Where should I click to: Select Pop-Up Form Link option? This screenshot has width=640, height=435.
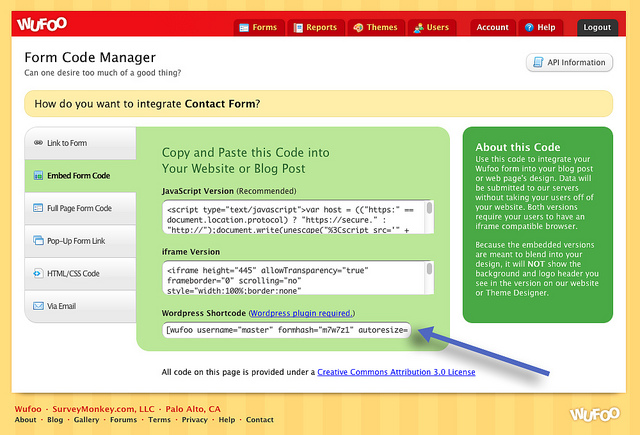pyautogui.click(x=80, y=241)
